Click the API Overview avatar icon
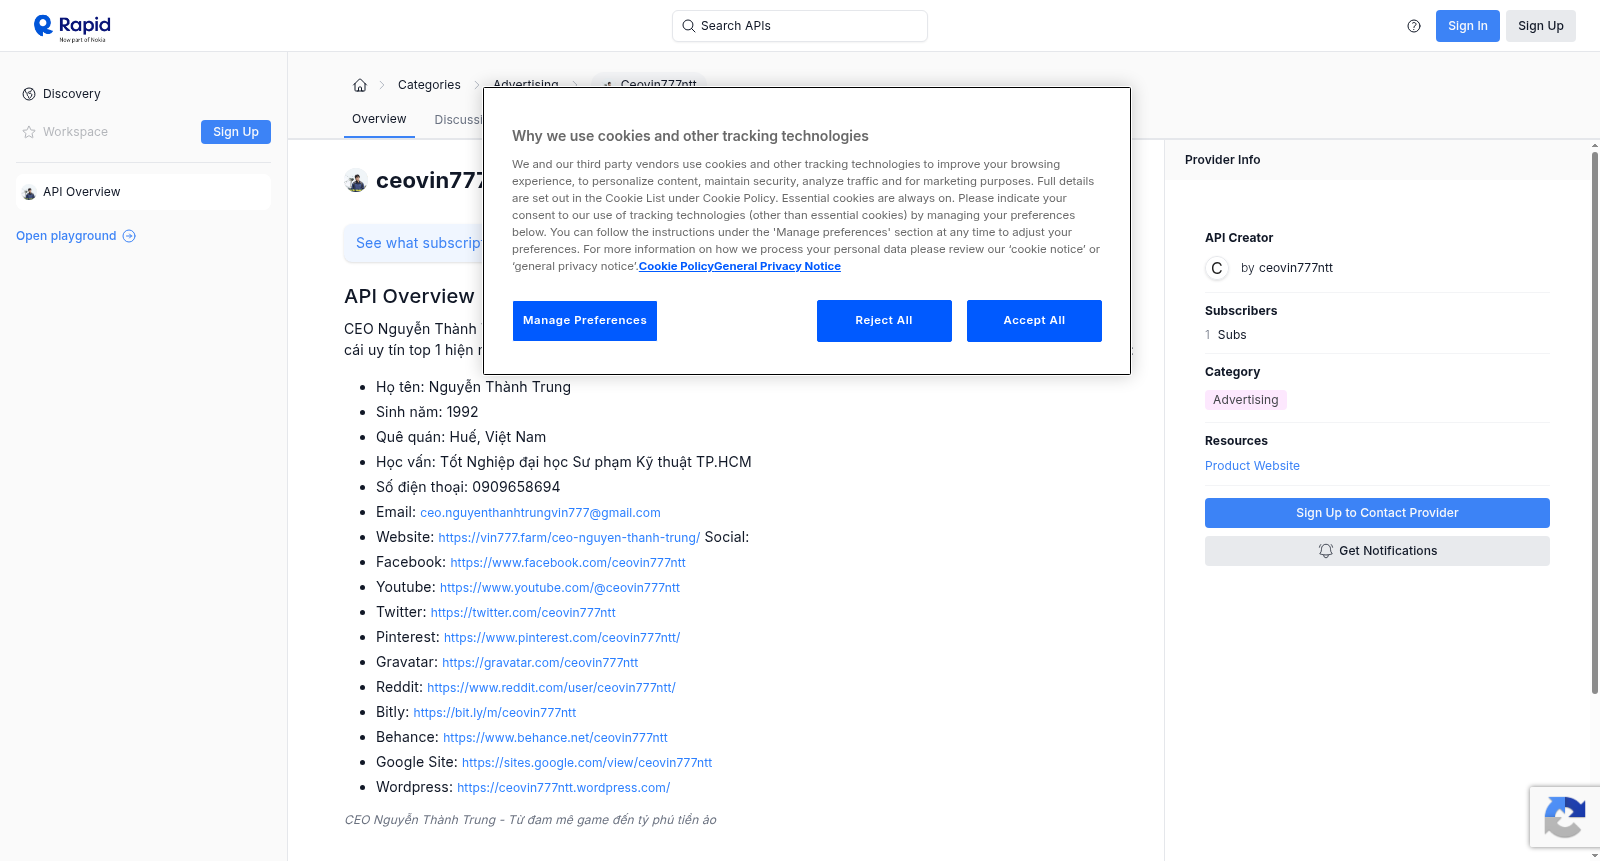This screenshot has height=861, width=1600. 29,192
